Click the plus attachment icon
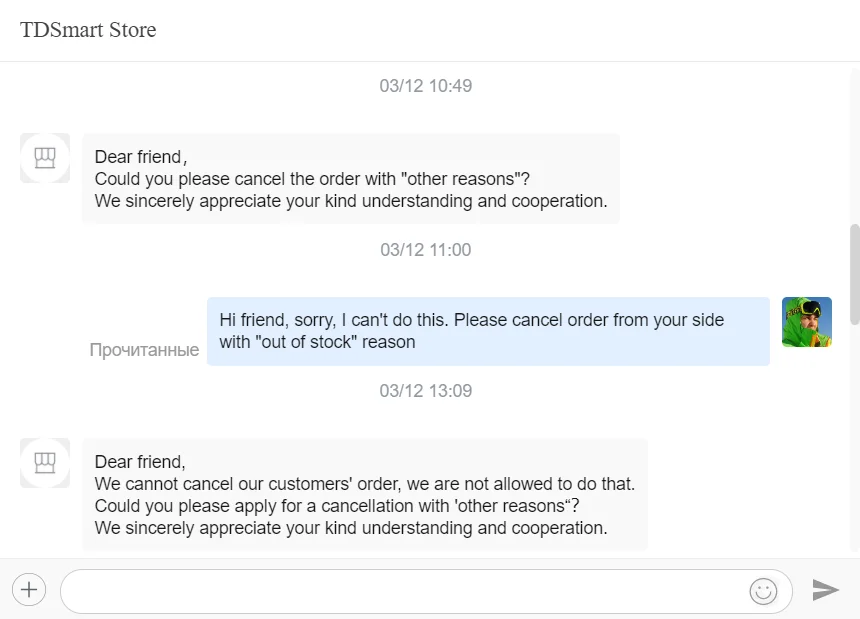 pos(29,590)
